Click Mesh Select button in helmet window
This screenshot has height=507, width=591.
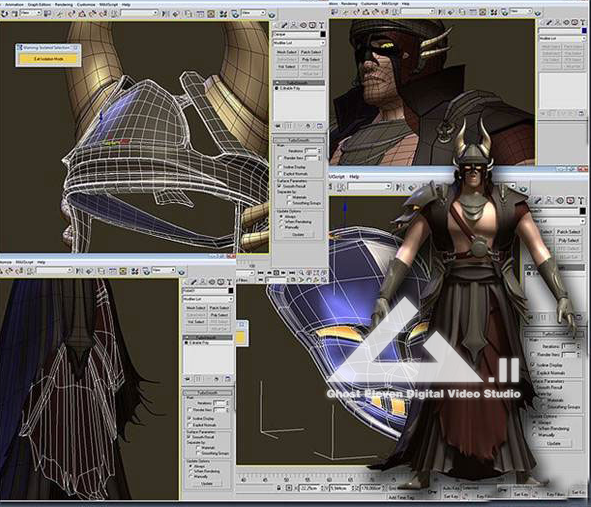286,52
